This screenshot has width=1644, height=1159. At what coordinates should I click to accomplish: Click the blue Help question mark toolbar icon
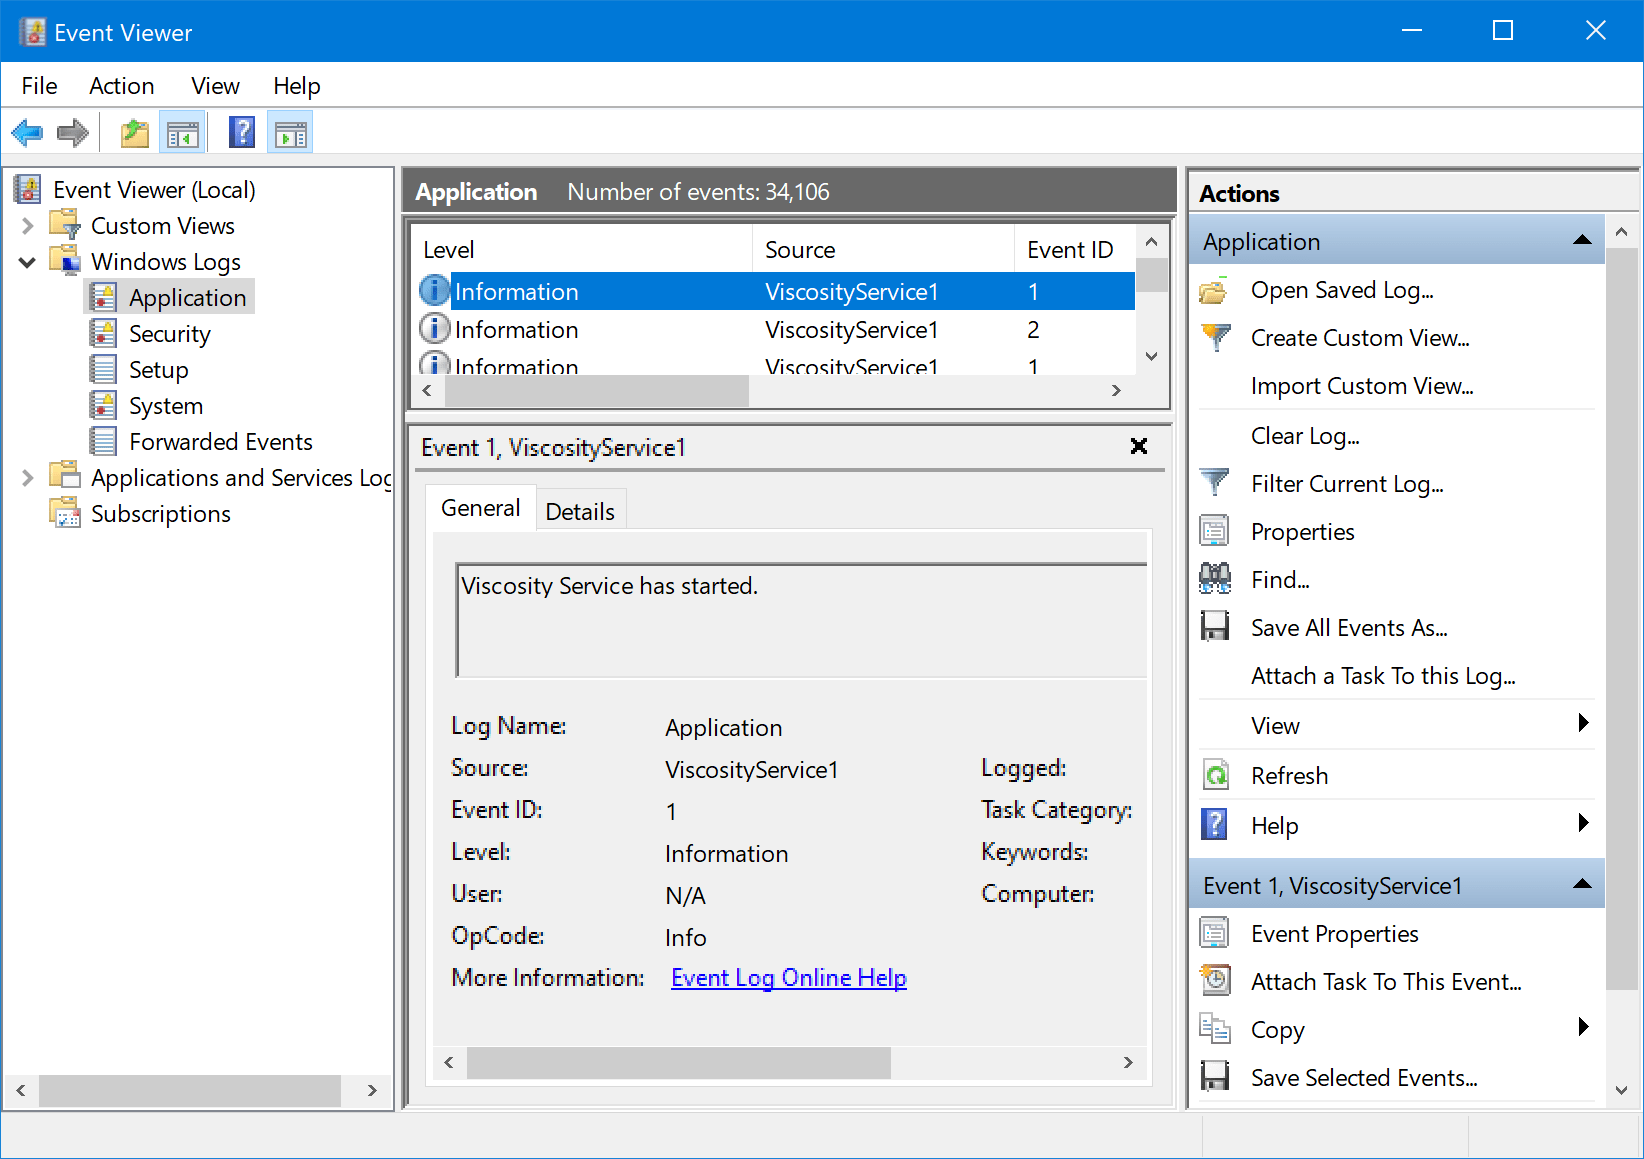[242, 132]
